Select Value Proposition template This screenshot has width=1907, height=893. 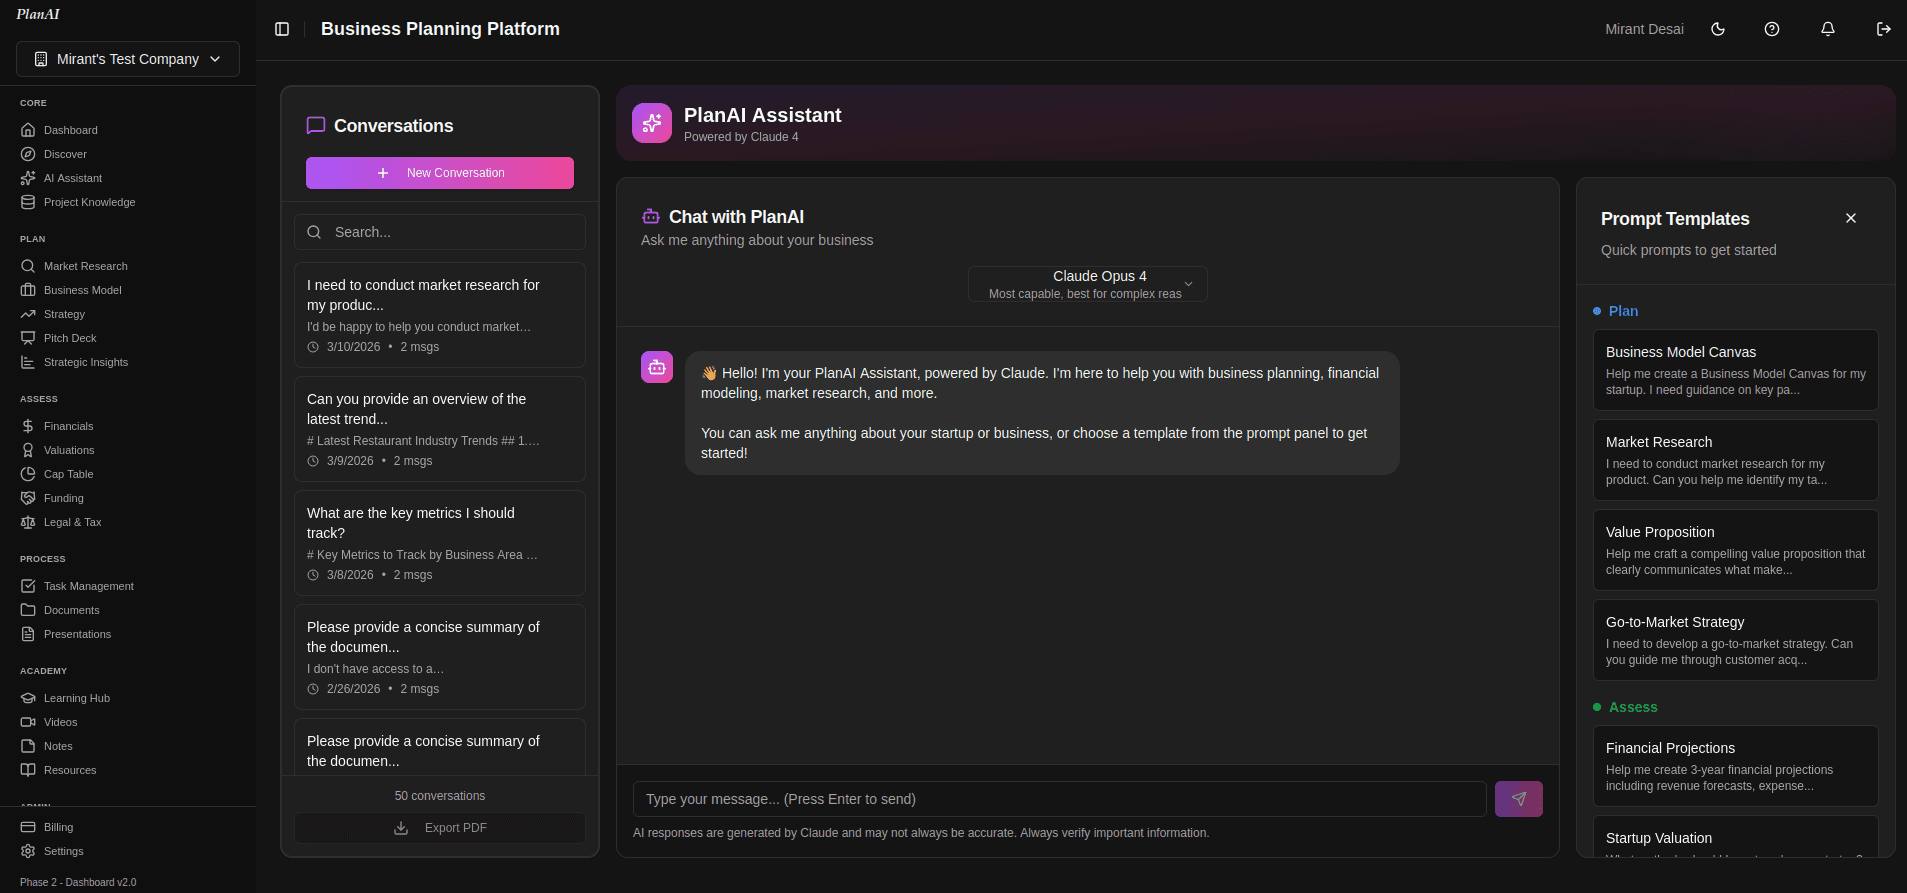pos(1736,550)
